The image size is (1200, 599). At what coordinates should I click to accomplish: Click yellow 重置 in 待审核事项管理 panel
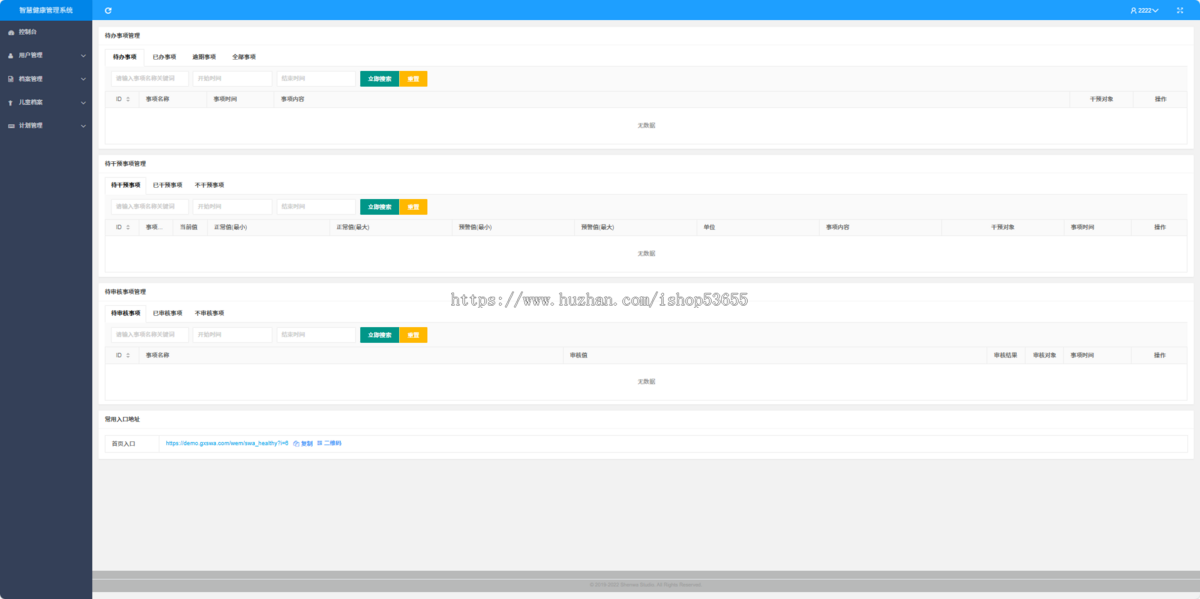point(413,335)
